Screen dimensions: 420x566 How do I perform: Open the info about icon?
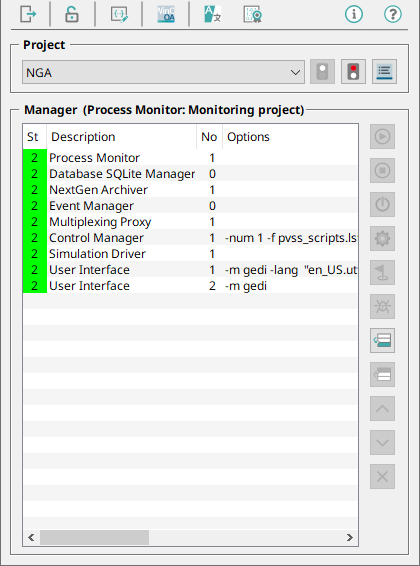click(x=354, y=14)
